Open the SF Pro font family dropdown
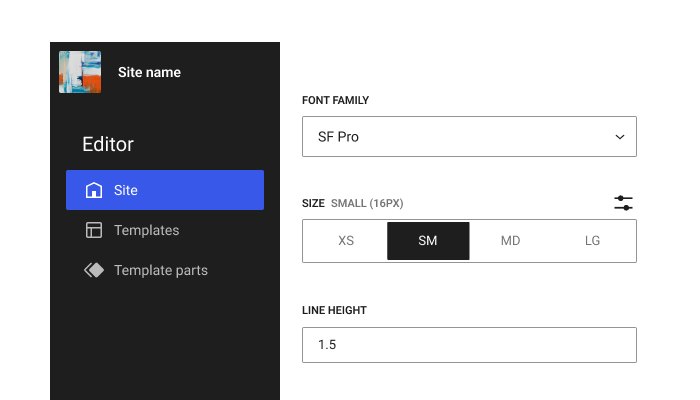Image resolution: width=700 pixels, height=400 pixels. coord(469,137)
